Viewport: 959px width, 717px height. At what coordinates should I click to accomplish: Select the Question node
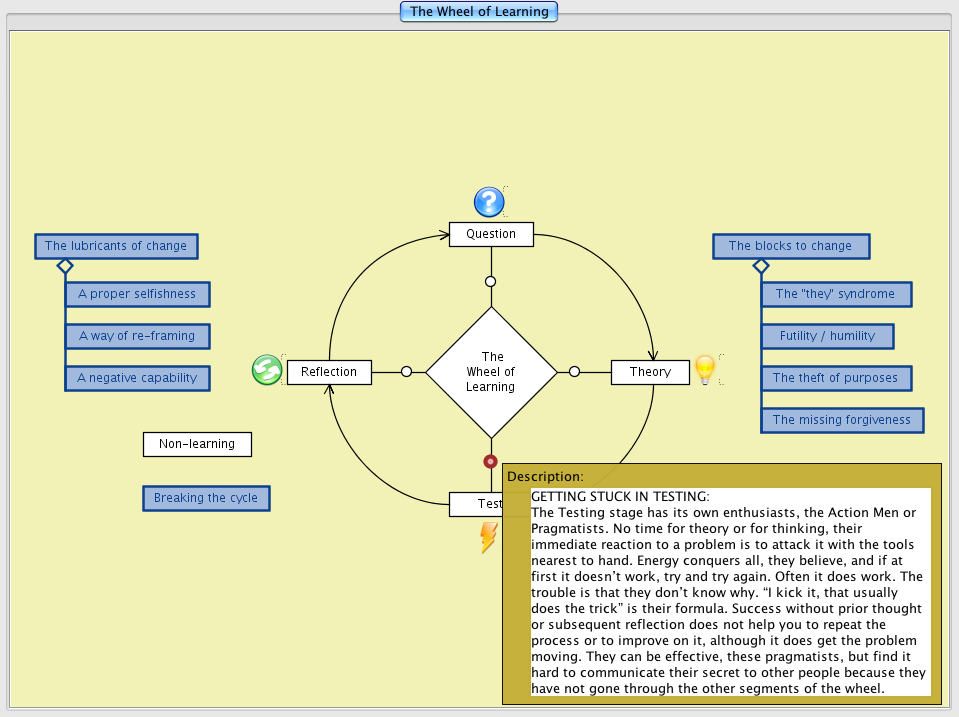click(x=491, y=234)
